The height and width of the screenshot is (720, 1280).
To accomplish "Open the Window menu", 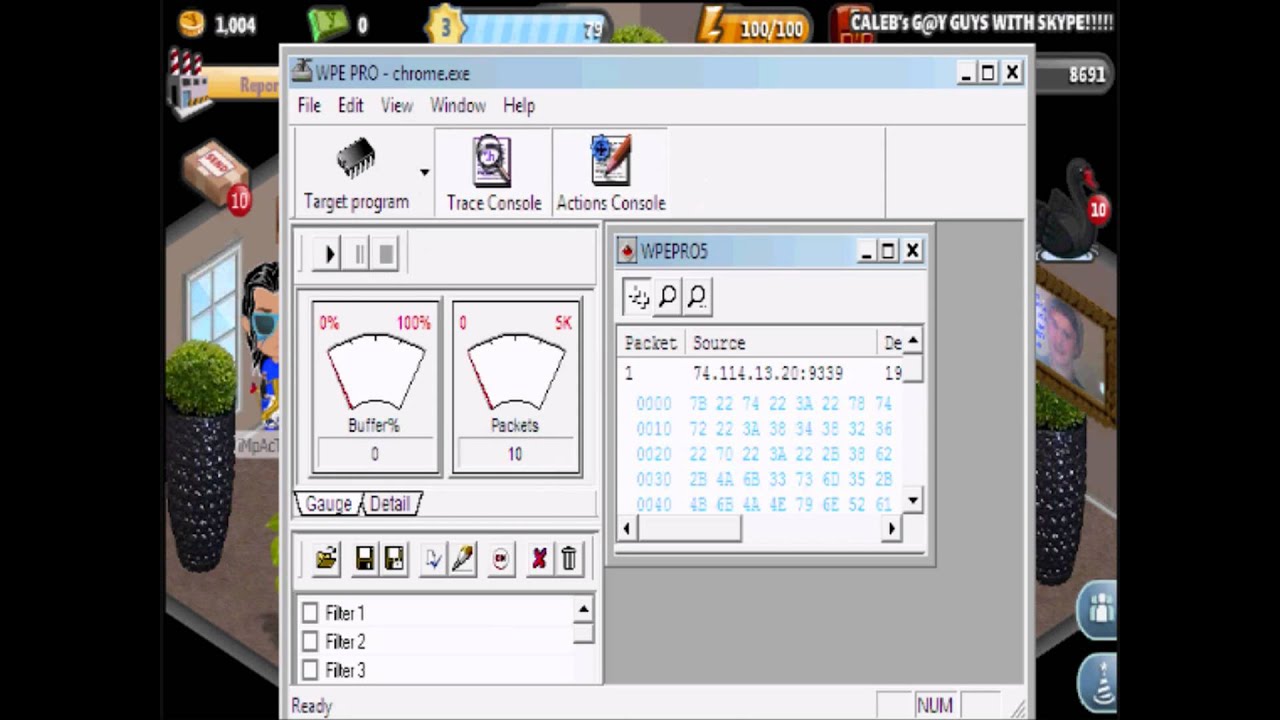I will pos(458,105).
